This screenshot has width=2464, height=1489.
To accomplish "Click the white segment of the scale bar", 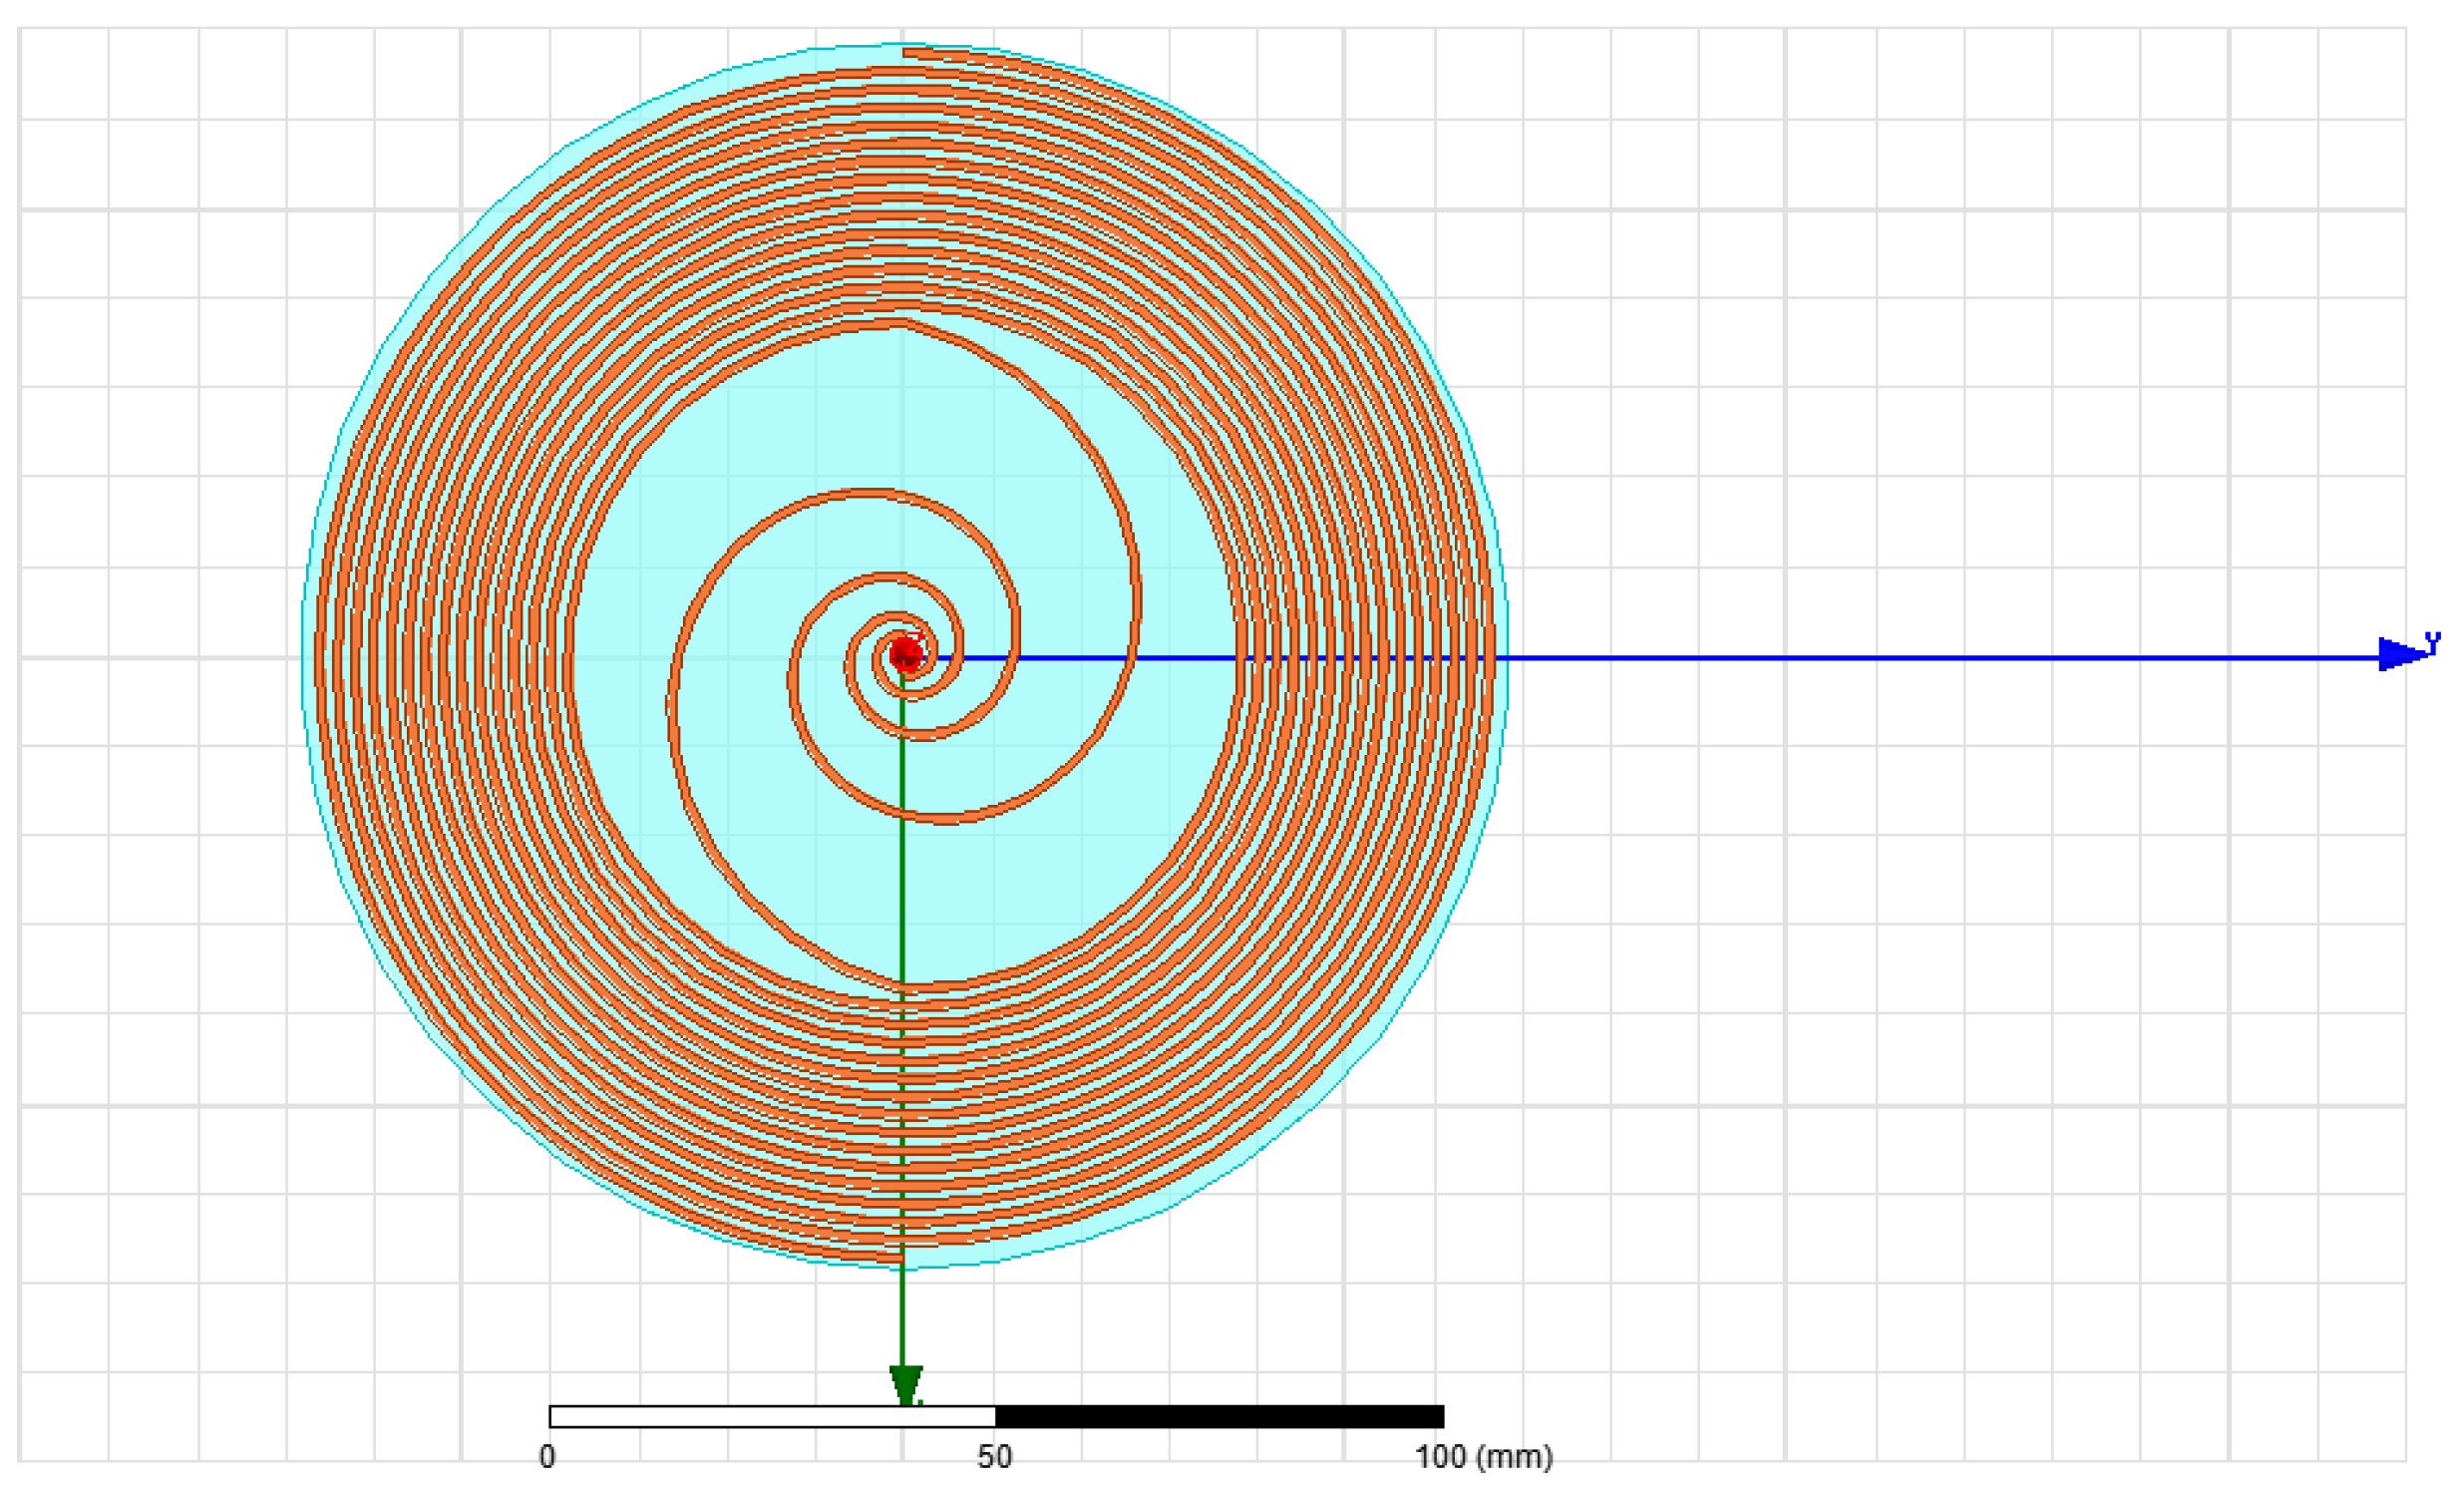I will click(772, 1416).
